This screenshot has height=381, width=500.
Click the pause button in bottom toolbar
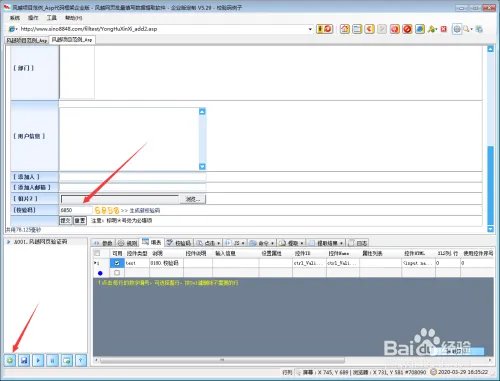pos(53,360)
